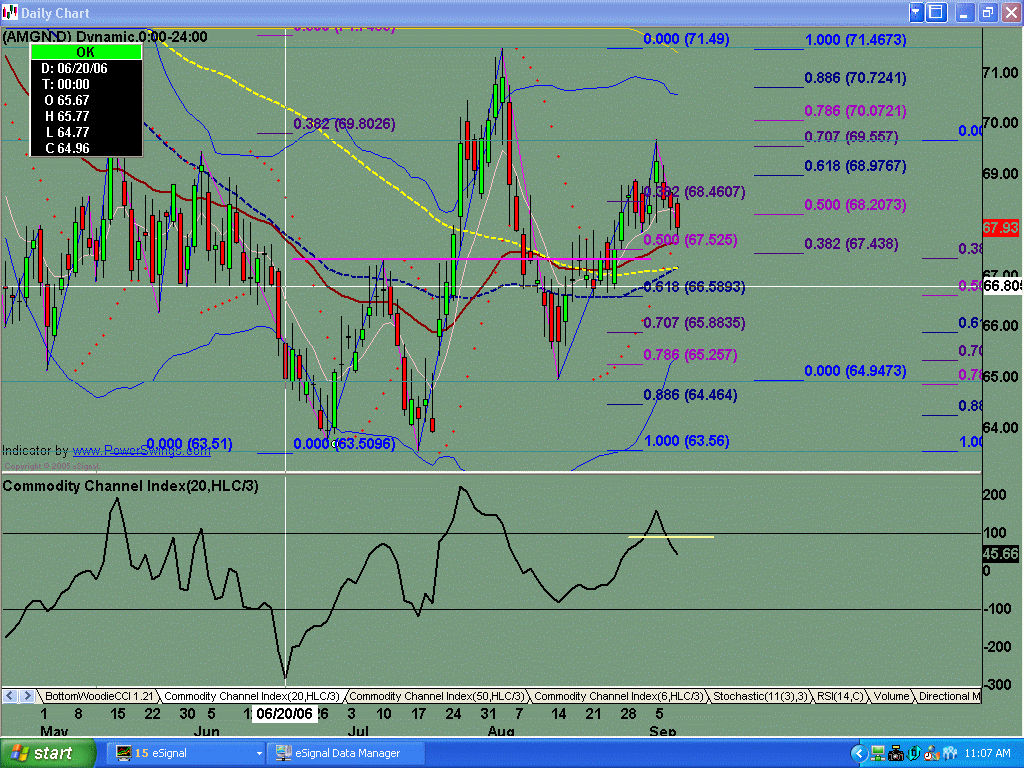Click the 0.618 (68.9767) Fibonacci label
The image size is (1024, 768).
(x=856, y=166)
